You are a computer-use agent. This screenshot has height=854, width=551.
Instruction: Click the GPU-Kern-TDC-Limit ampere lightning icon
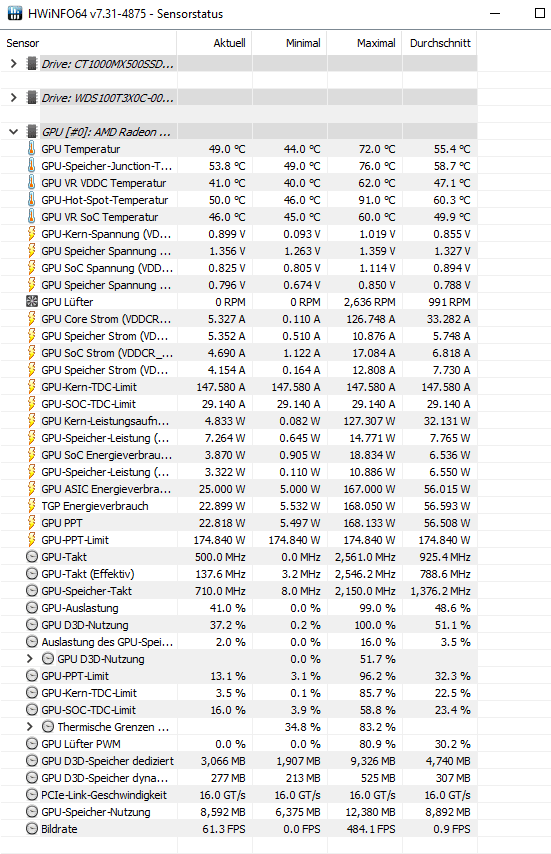pos(32,387)
